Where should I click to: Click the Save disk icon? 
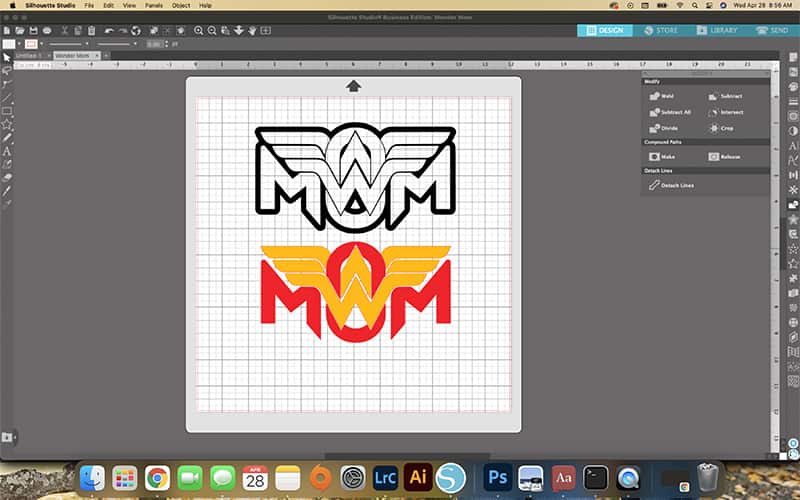click(33, 31)
